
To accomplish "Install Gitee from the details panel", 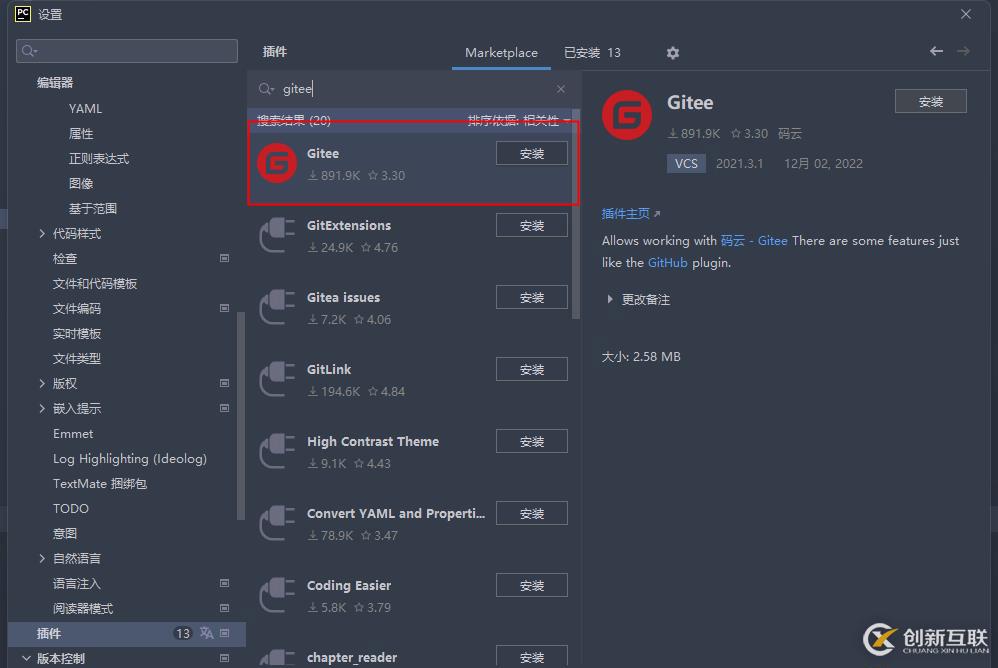I will (x=931, y=101).
